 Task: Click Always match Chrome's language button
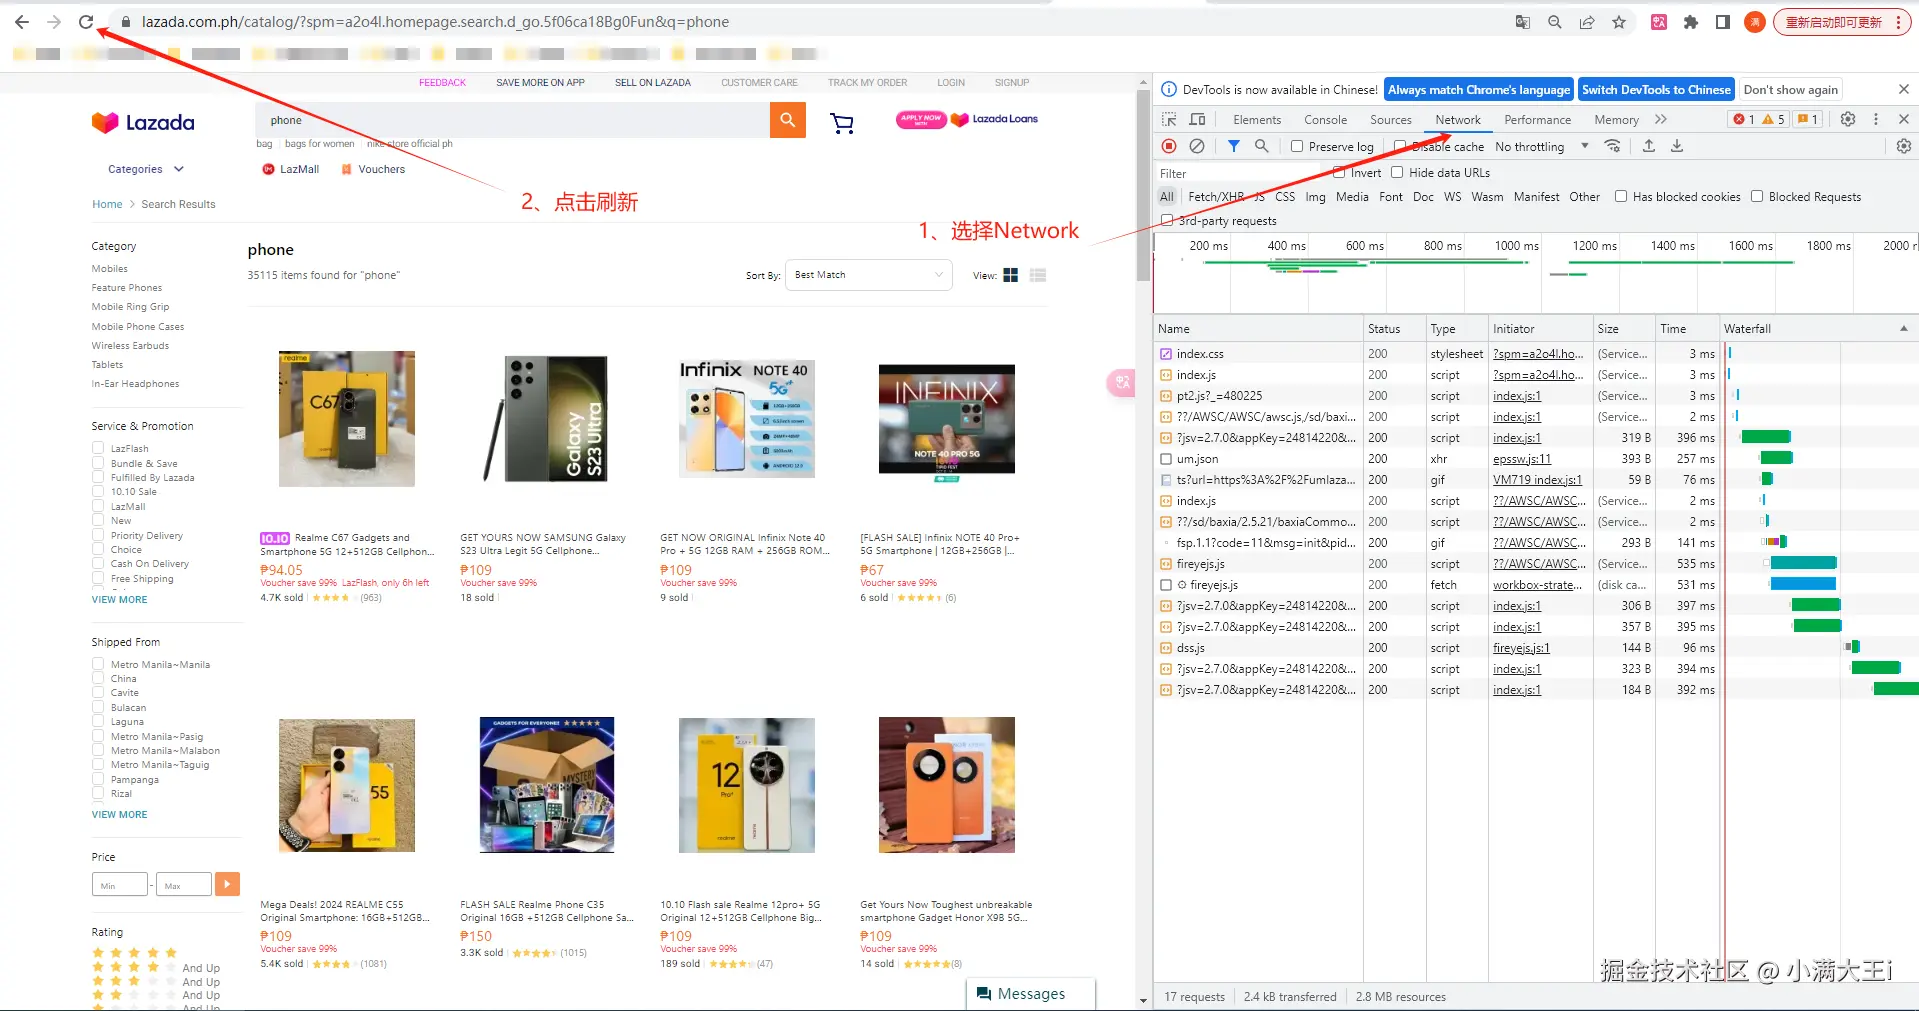pyautogui.click(x=1478, y=90)
